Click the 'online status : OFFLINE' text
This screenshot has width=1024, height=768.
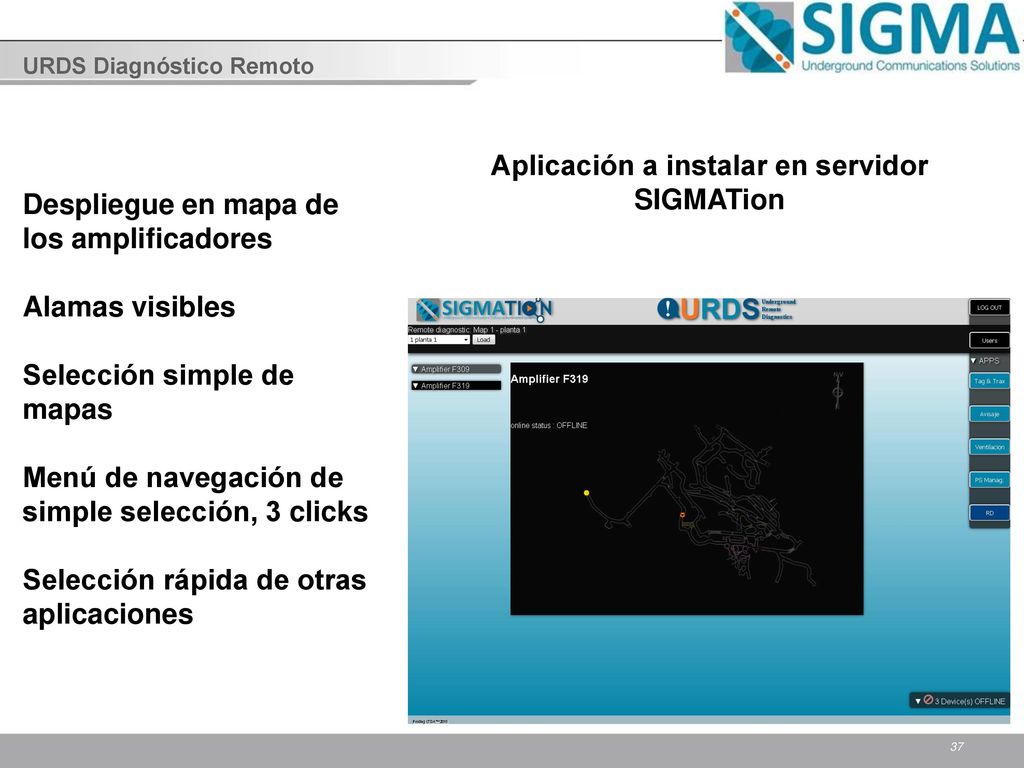549,425
